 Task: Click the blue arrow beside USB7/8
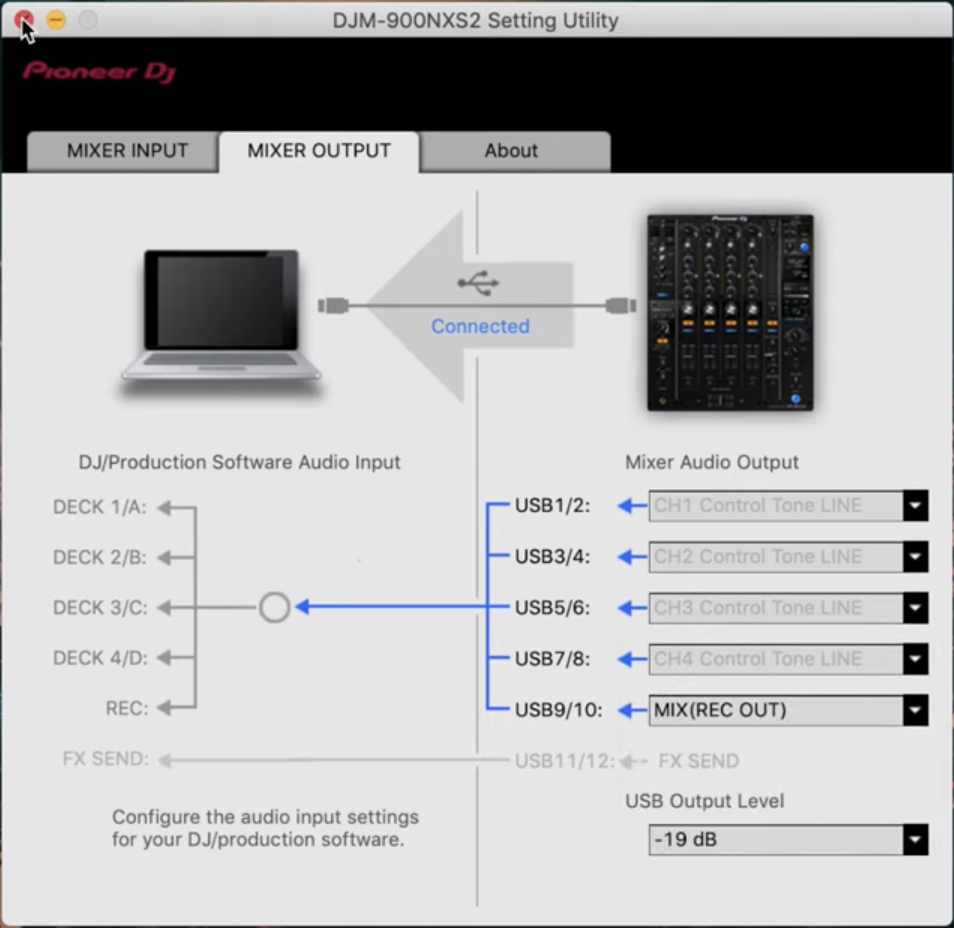632,659
